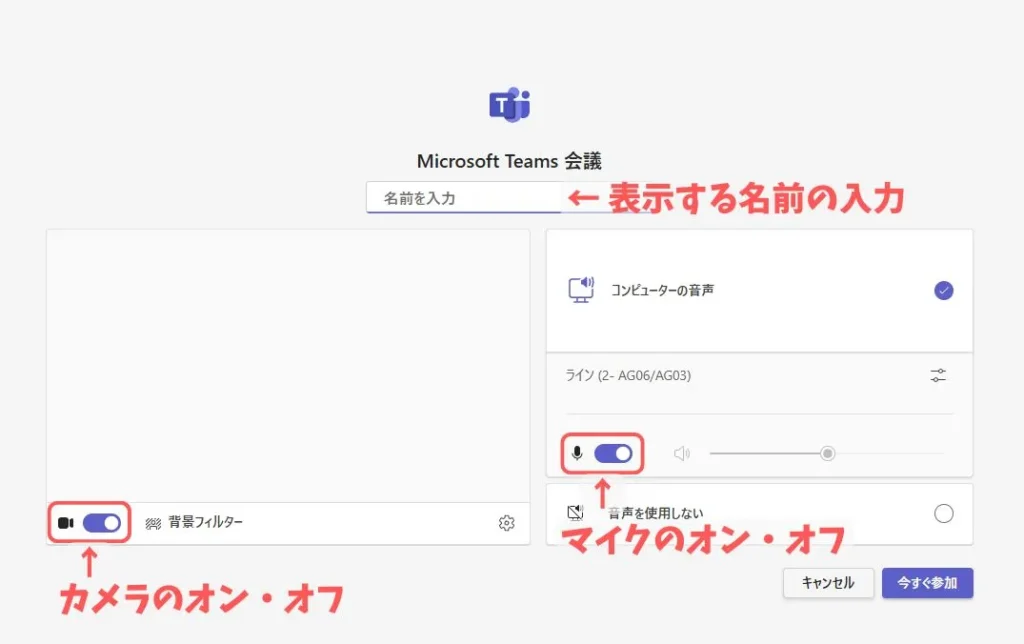Click the Microsoft Teams 会議 heading
This screenshot has width=1024, height=644.
[x=509, y=161]
